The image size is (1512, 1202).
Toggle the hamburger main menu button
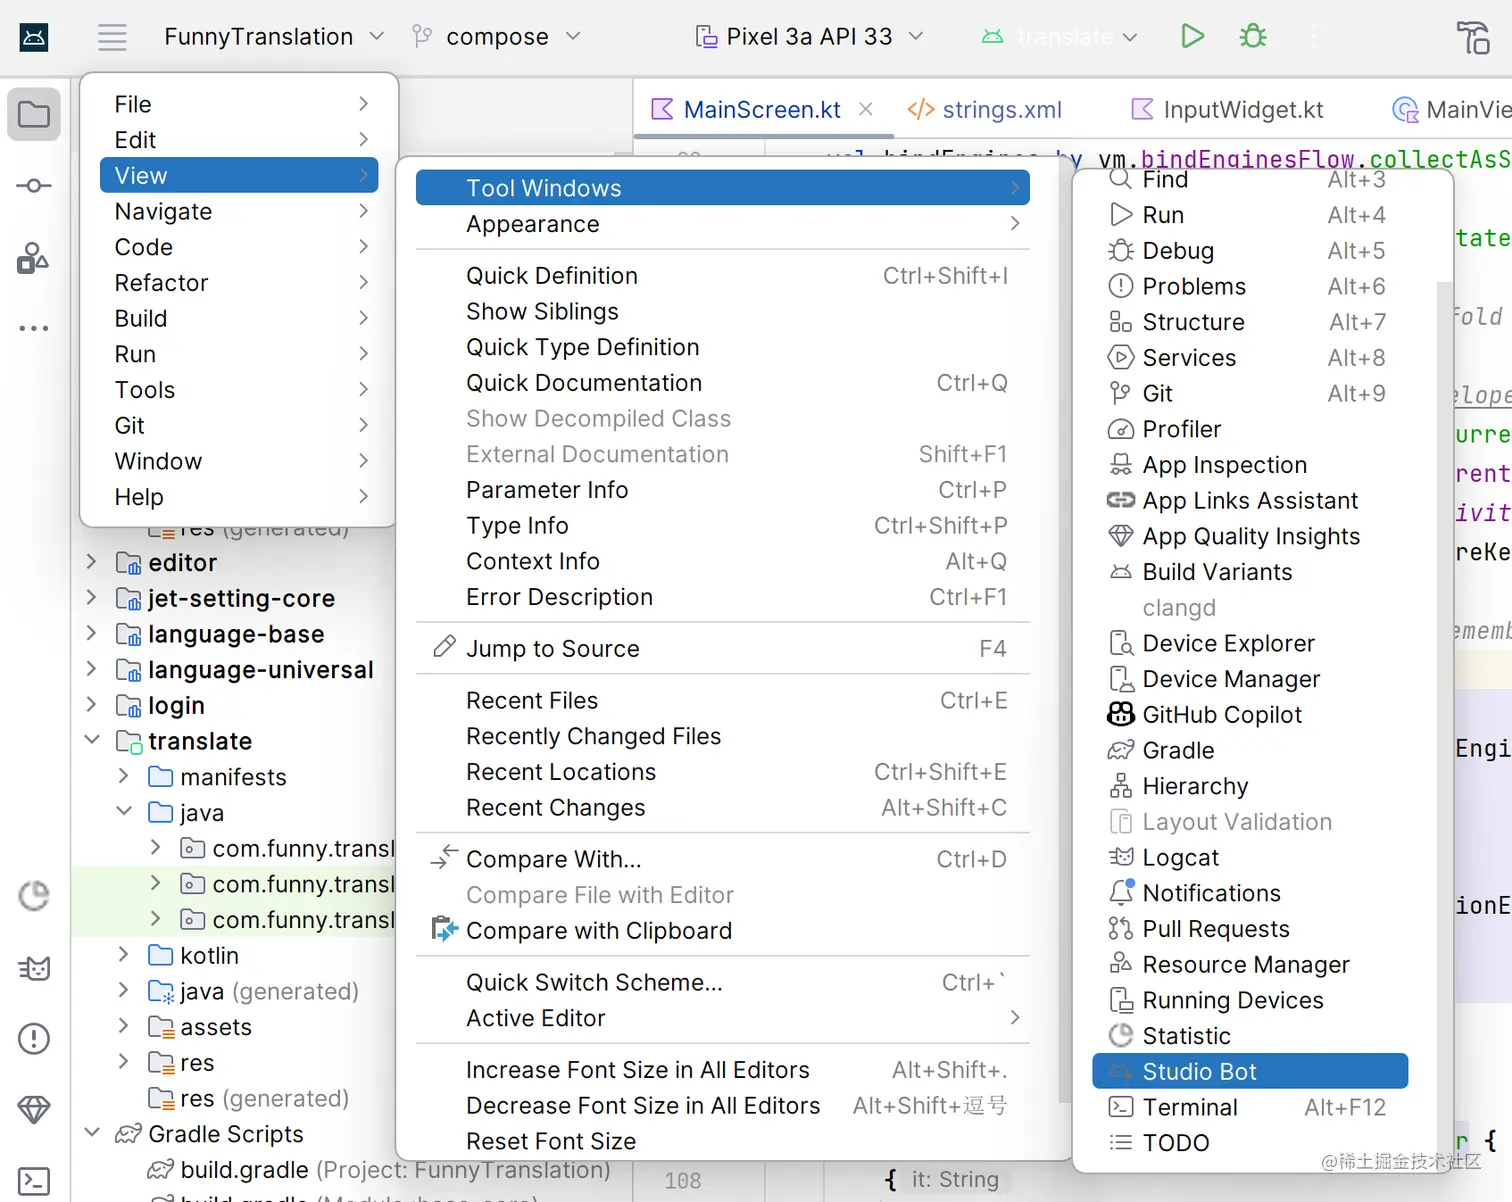coord(112,38)
